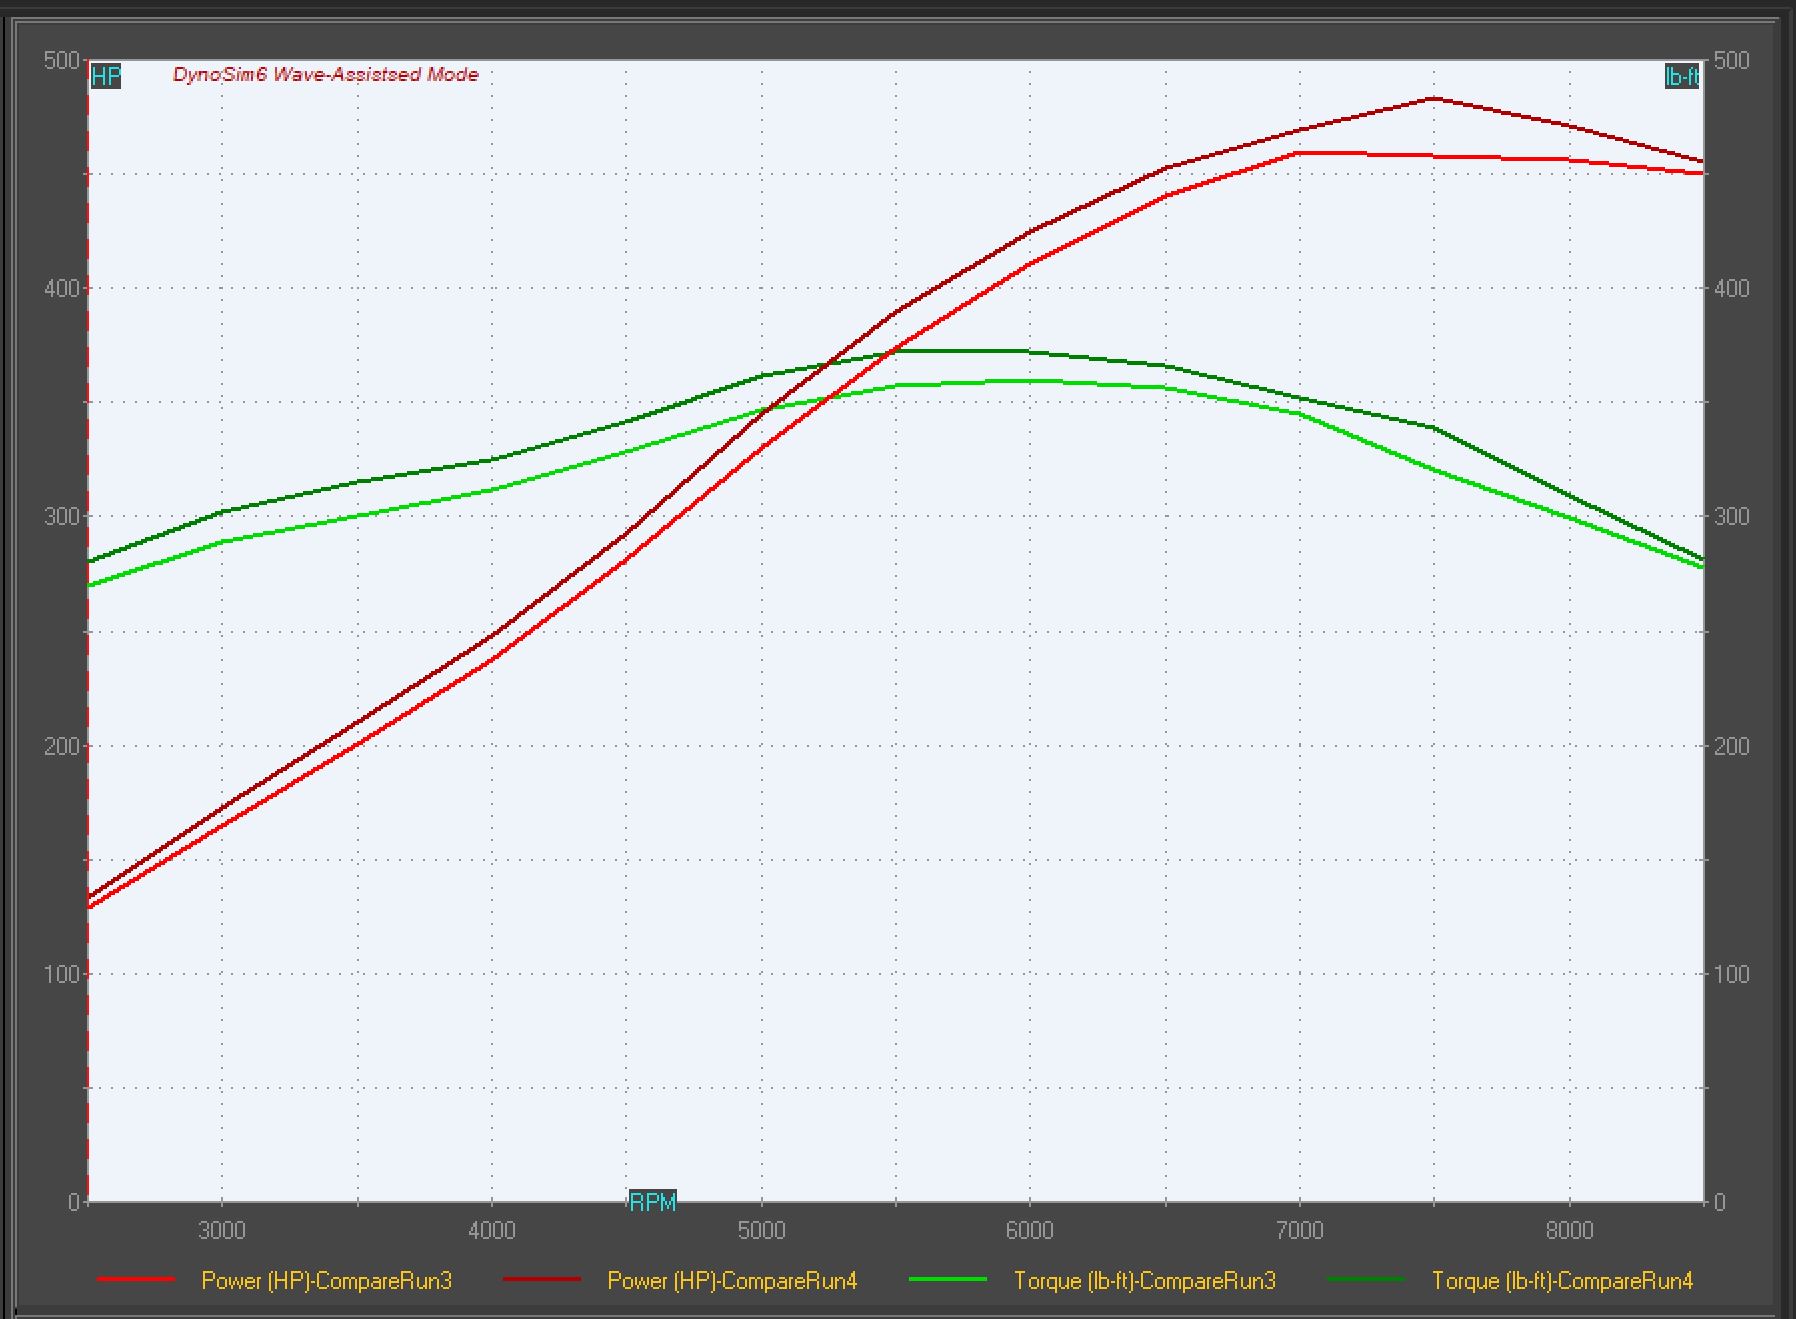
Task: Click the 6000 RPM tick label
Action: point(1030,1231)
